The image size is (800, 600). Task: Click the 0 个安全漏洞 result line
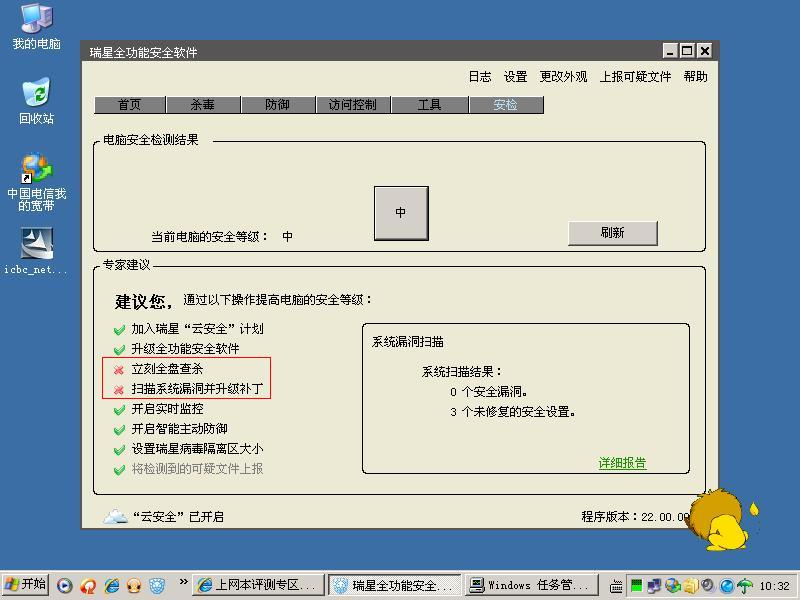(x=489, y=392)
